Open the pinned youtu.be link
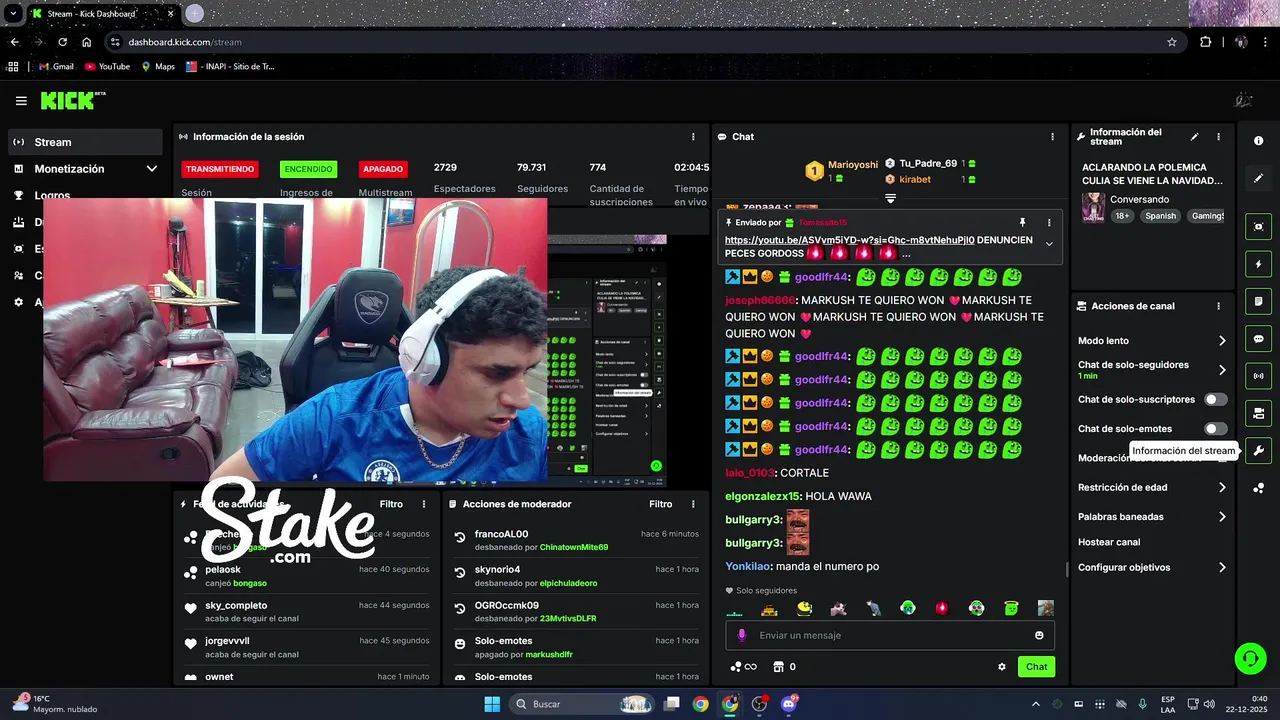Image resolution: width=1280 pixels, height=720 pixels. 849,240
